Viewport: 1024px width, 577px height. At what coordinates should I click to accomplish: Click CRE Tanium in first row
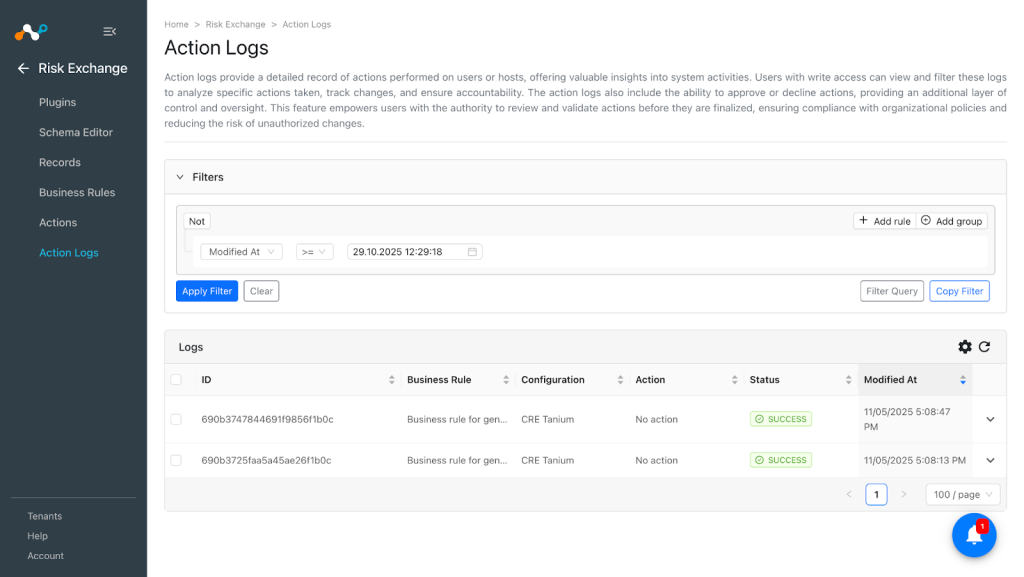coord(547,420)
